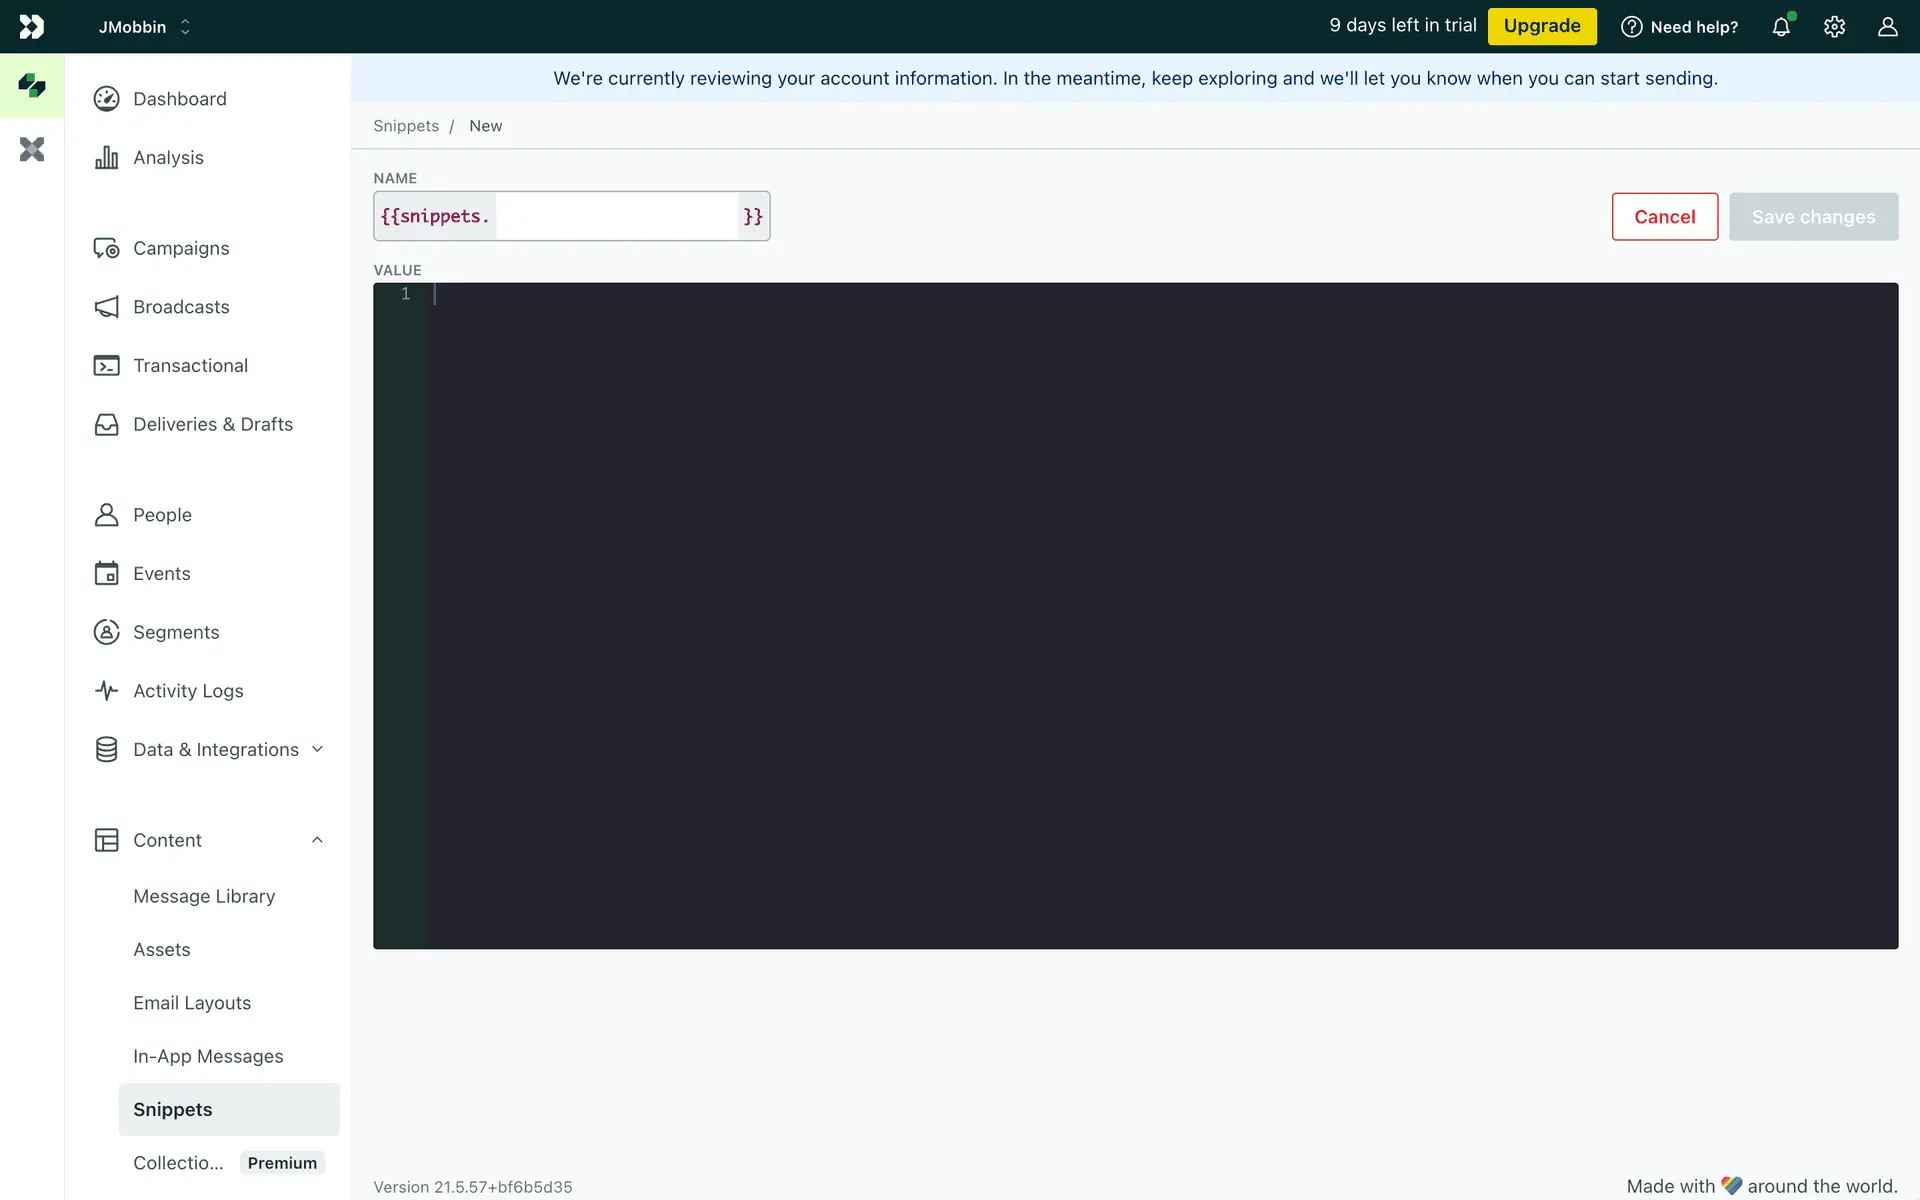Expand Data & Integrations section
The width and height of the screenshot is (1920, 1200).
317,750
